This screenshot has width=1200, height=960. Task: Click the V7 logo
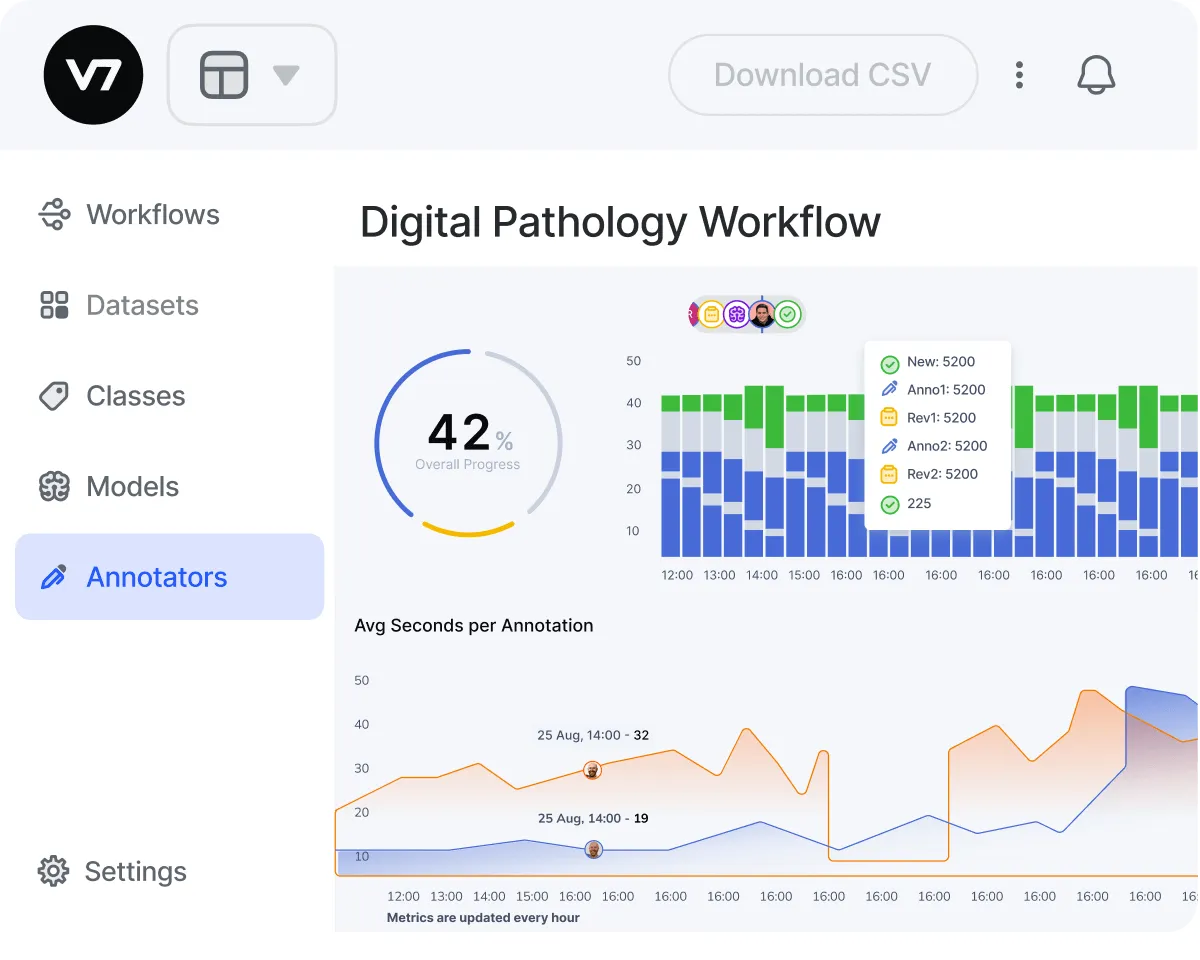point(93,74)
